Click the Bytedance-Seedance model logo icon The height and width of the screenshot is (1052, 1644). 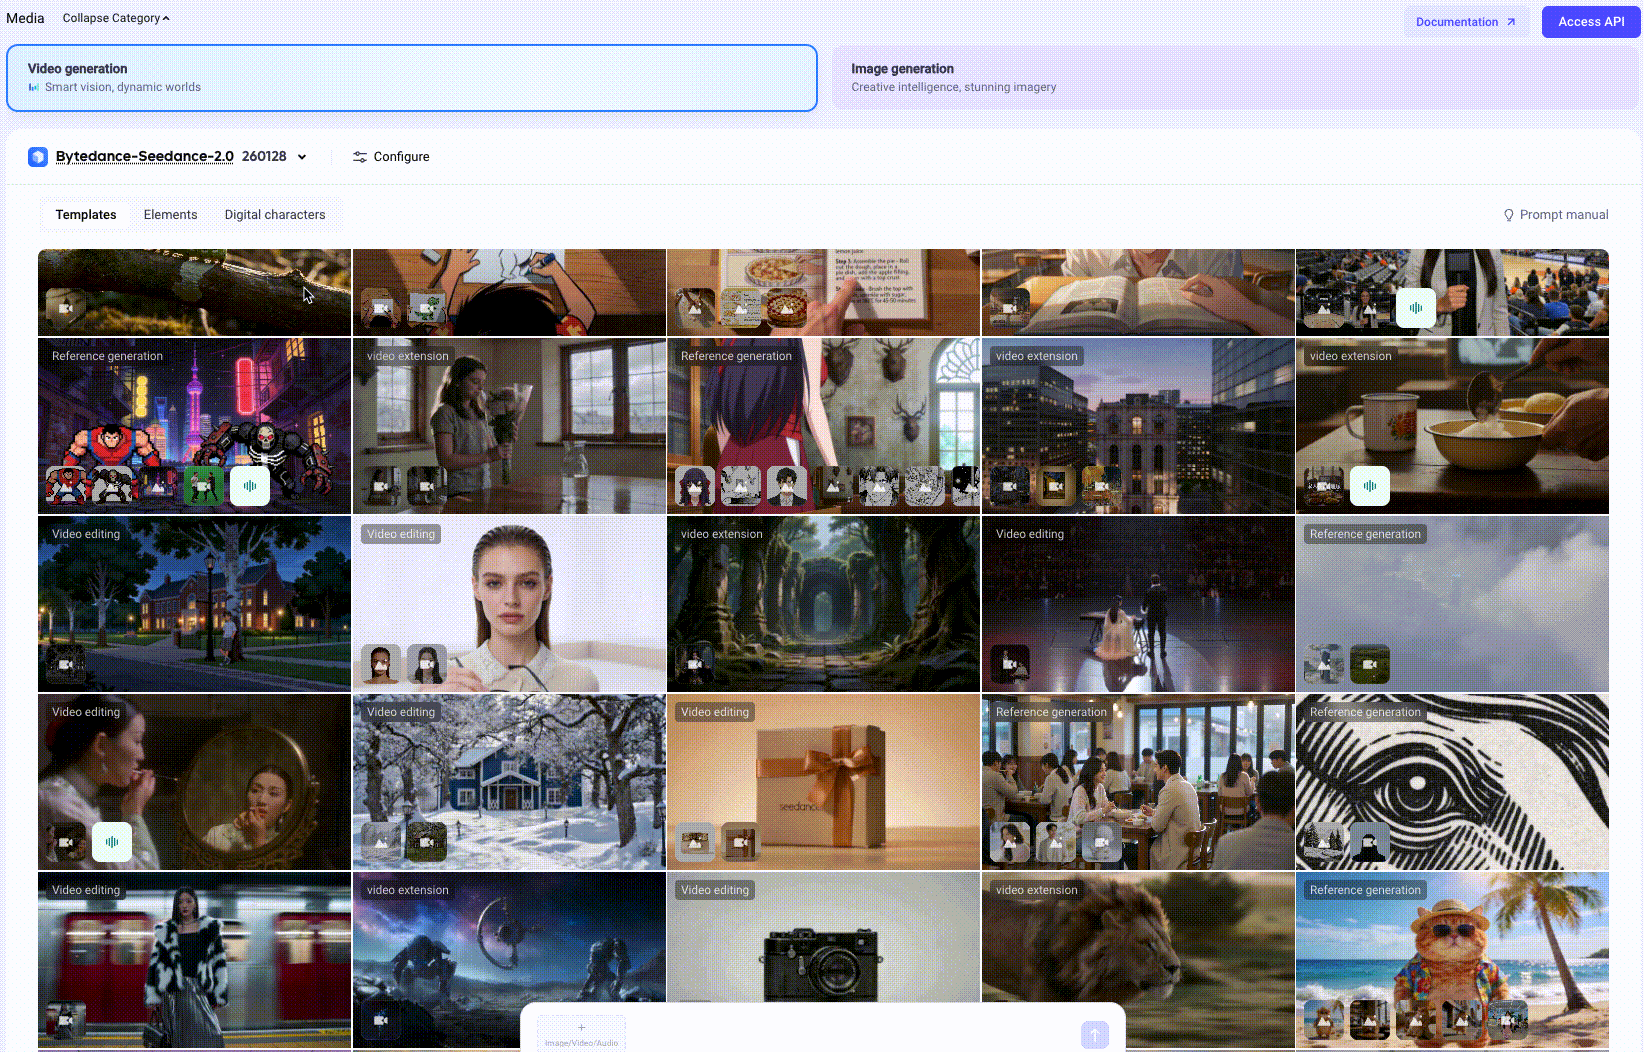pos(38,157)
